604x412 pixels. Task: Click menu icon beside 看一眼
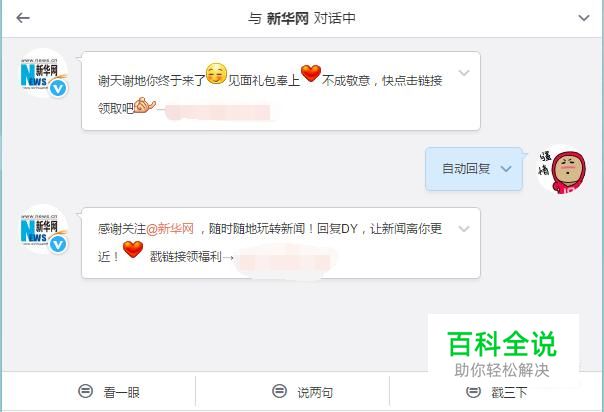(85, 391)
